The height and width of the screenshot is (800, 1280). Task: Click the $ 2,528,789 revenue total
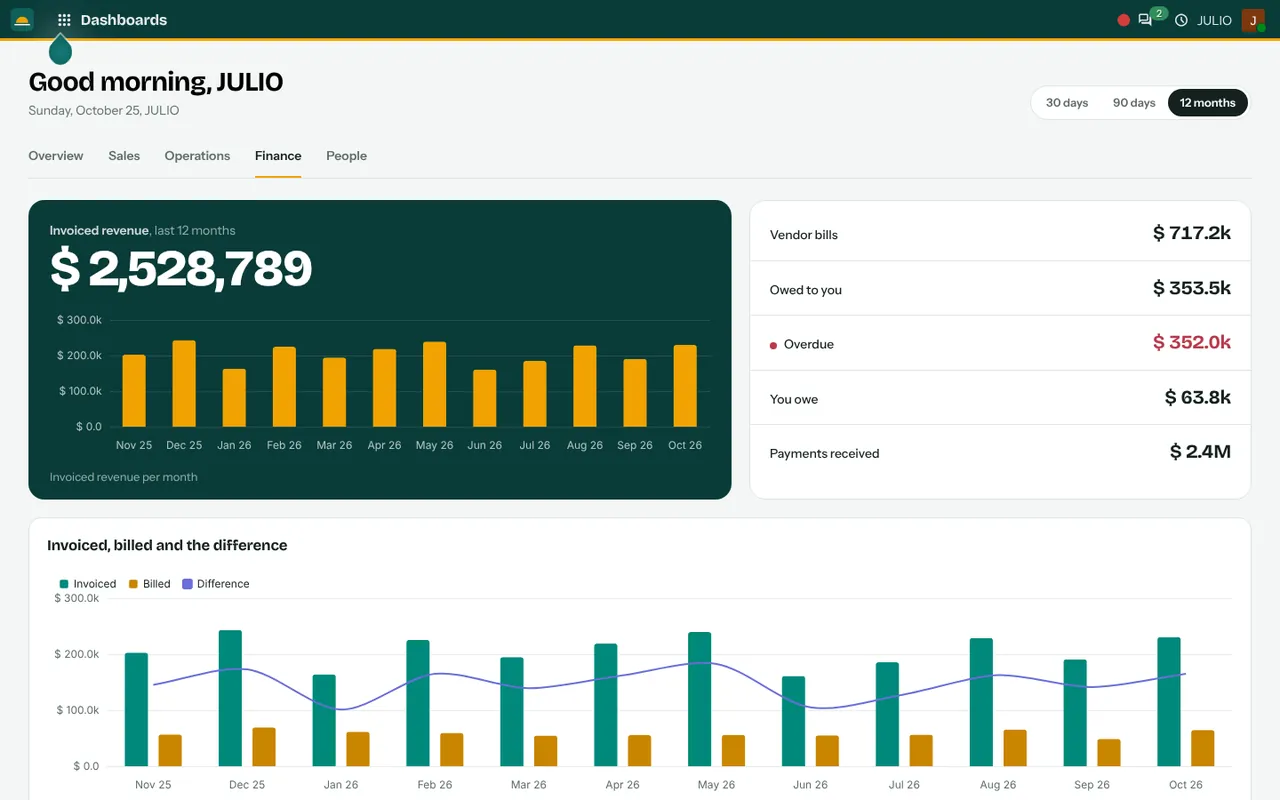pos(181,269)
